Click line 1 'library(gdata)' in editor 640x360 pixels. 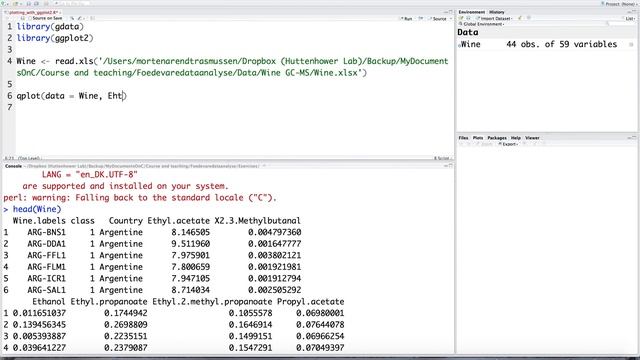tap(50, 27)
